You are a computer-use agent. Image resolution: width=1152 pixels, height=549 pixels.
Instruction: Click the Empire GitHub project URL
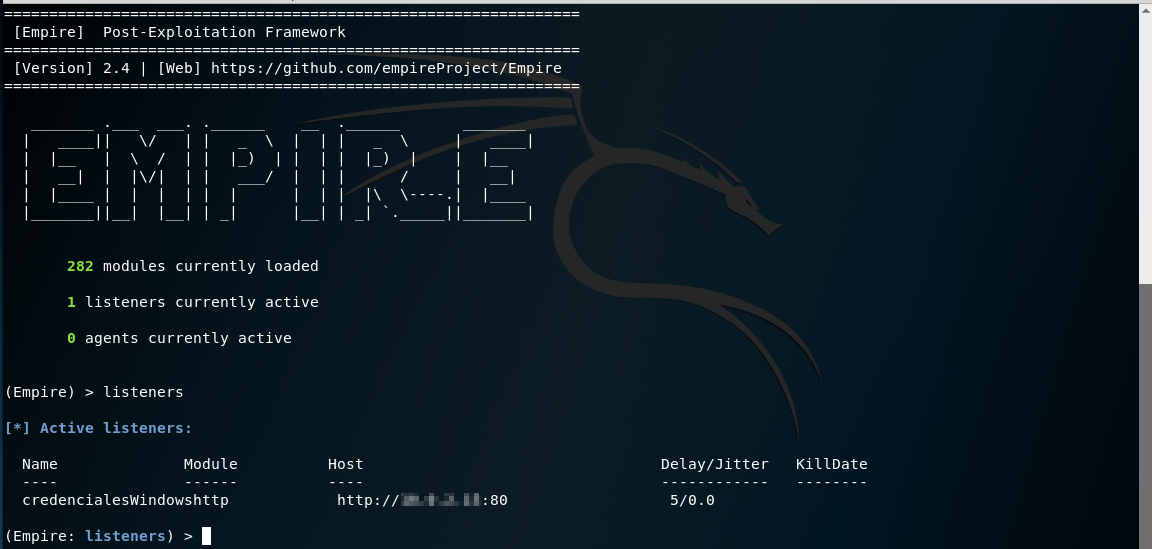tap(386, 68)
